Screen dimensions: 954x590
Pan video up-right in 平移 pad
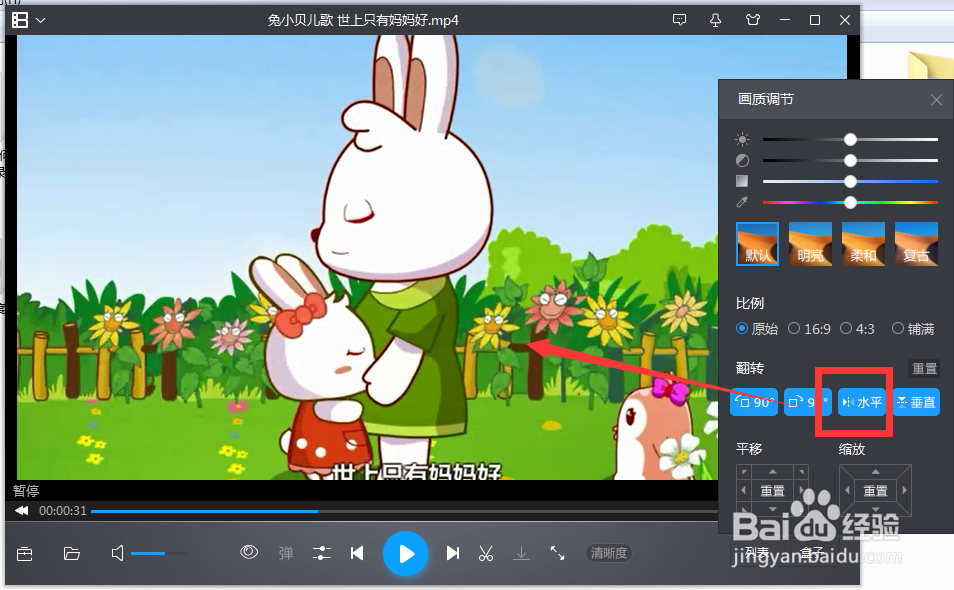802,472
